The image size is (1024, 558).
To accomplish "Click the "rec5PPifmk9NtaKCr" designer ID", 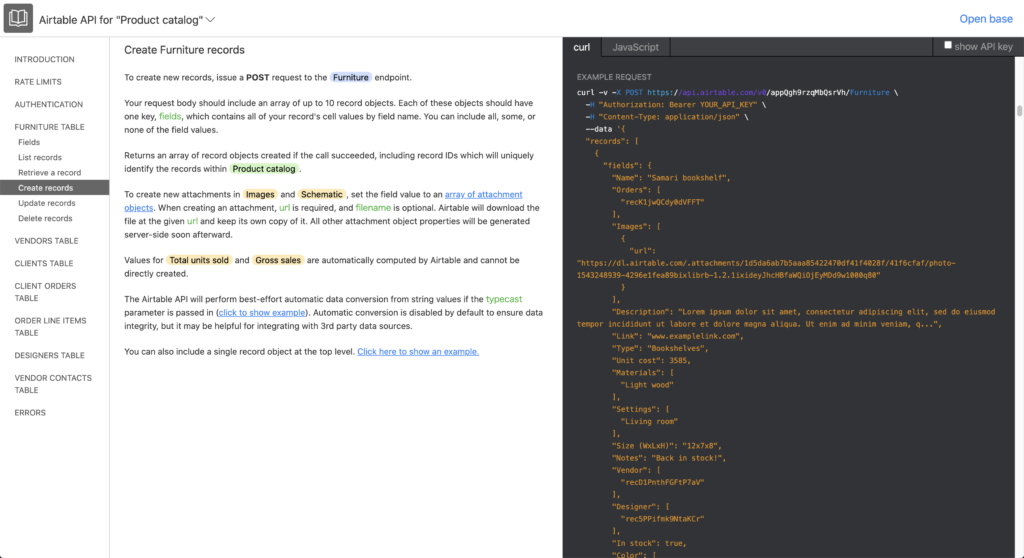I will 662,519.
